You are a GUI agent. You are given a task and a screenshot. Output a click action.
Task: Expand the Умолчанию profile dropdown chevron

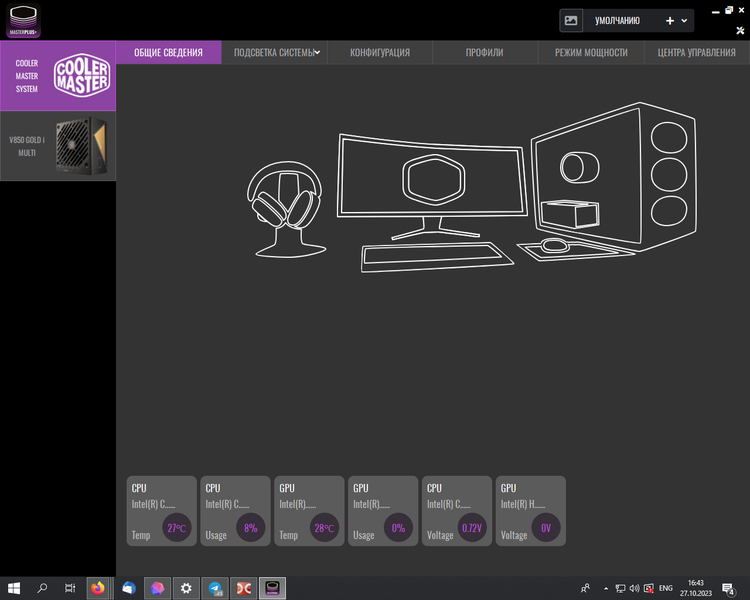click(684, 21)
